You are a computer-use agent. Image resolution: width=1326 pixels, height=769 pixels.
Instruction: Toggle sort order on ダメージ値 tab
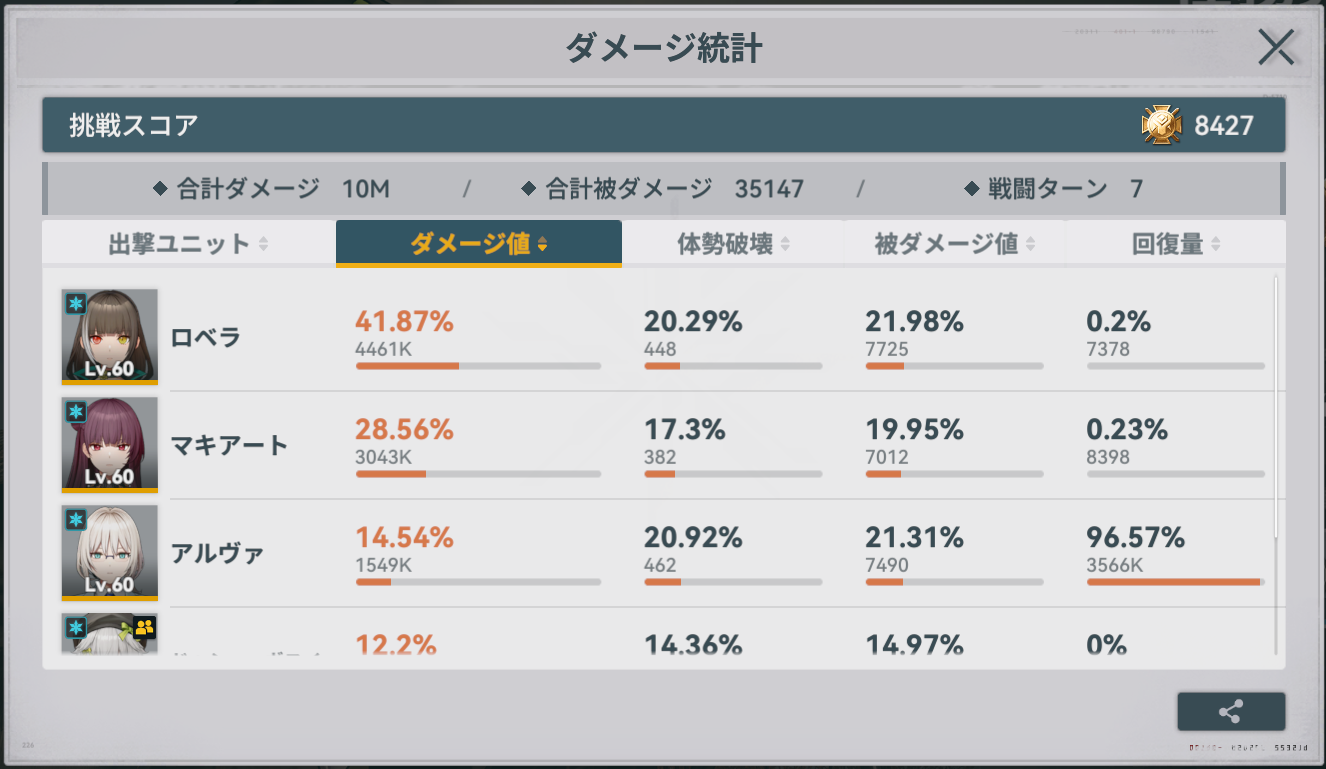tap(478, 244)
